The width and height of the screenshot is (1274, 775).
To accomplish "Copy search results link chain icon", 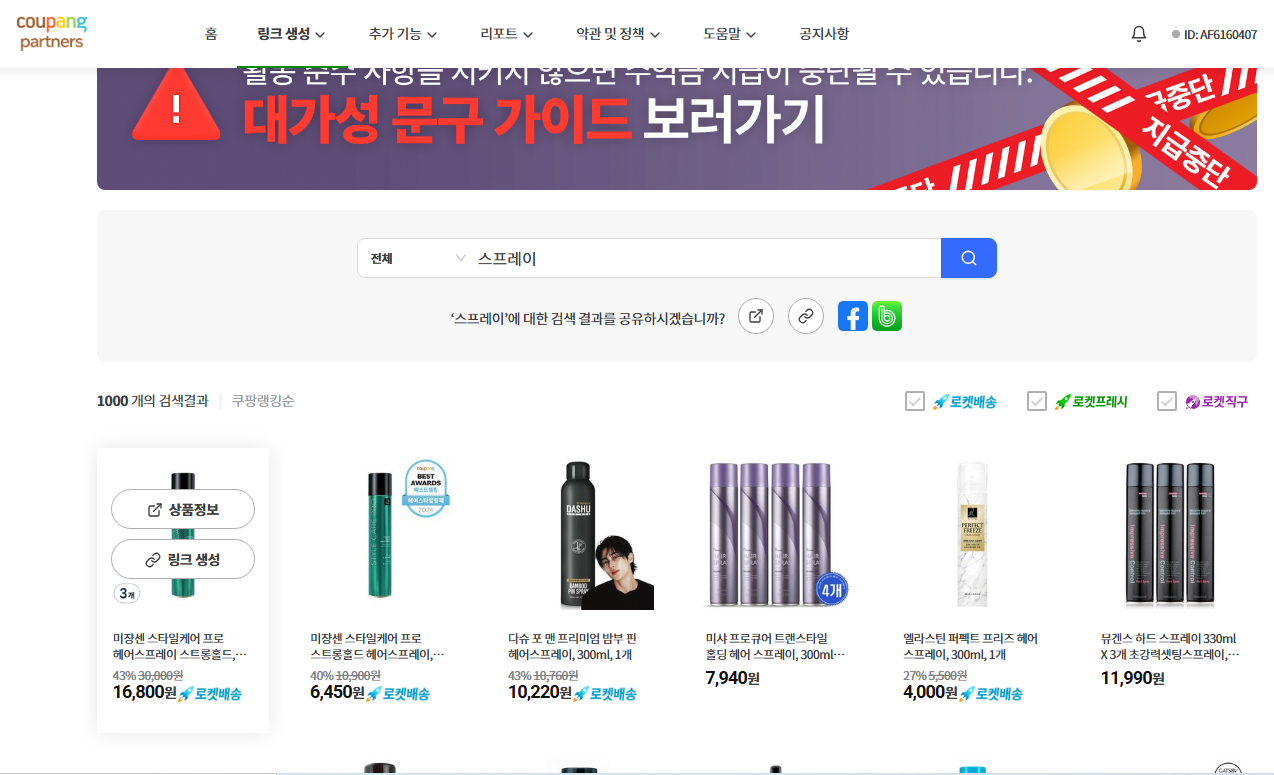I will tap(806, 317).
